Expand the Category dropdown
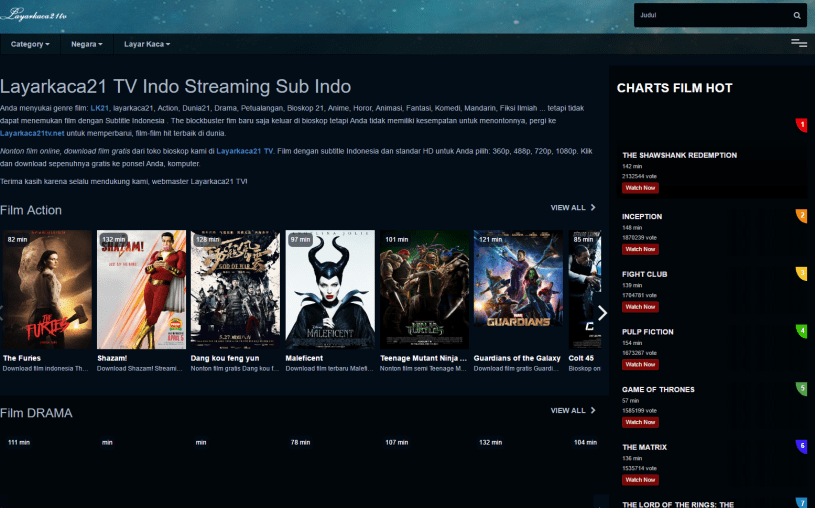Viewport: 815px width, 508px height. pos(30,44)
